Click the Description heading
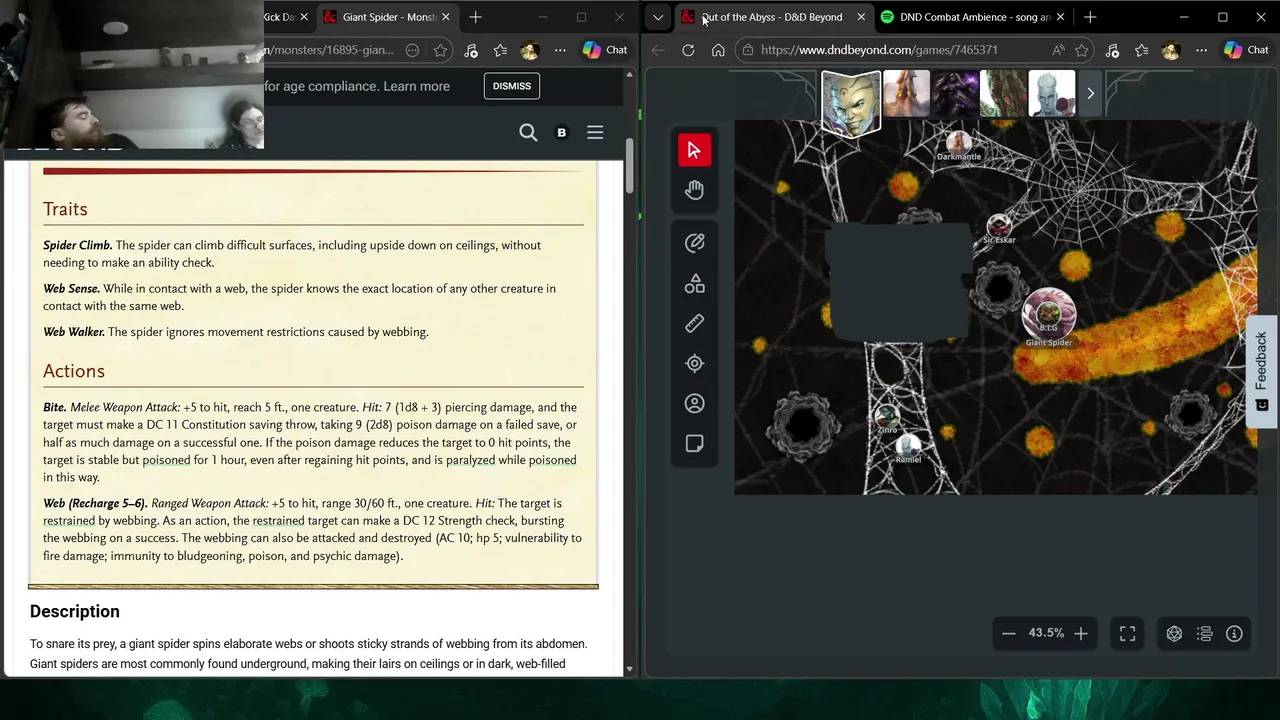1280x720 pixels. (x=75, y=612)
